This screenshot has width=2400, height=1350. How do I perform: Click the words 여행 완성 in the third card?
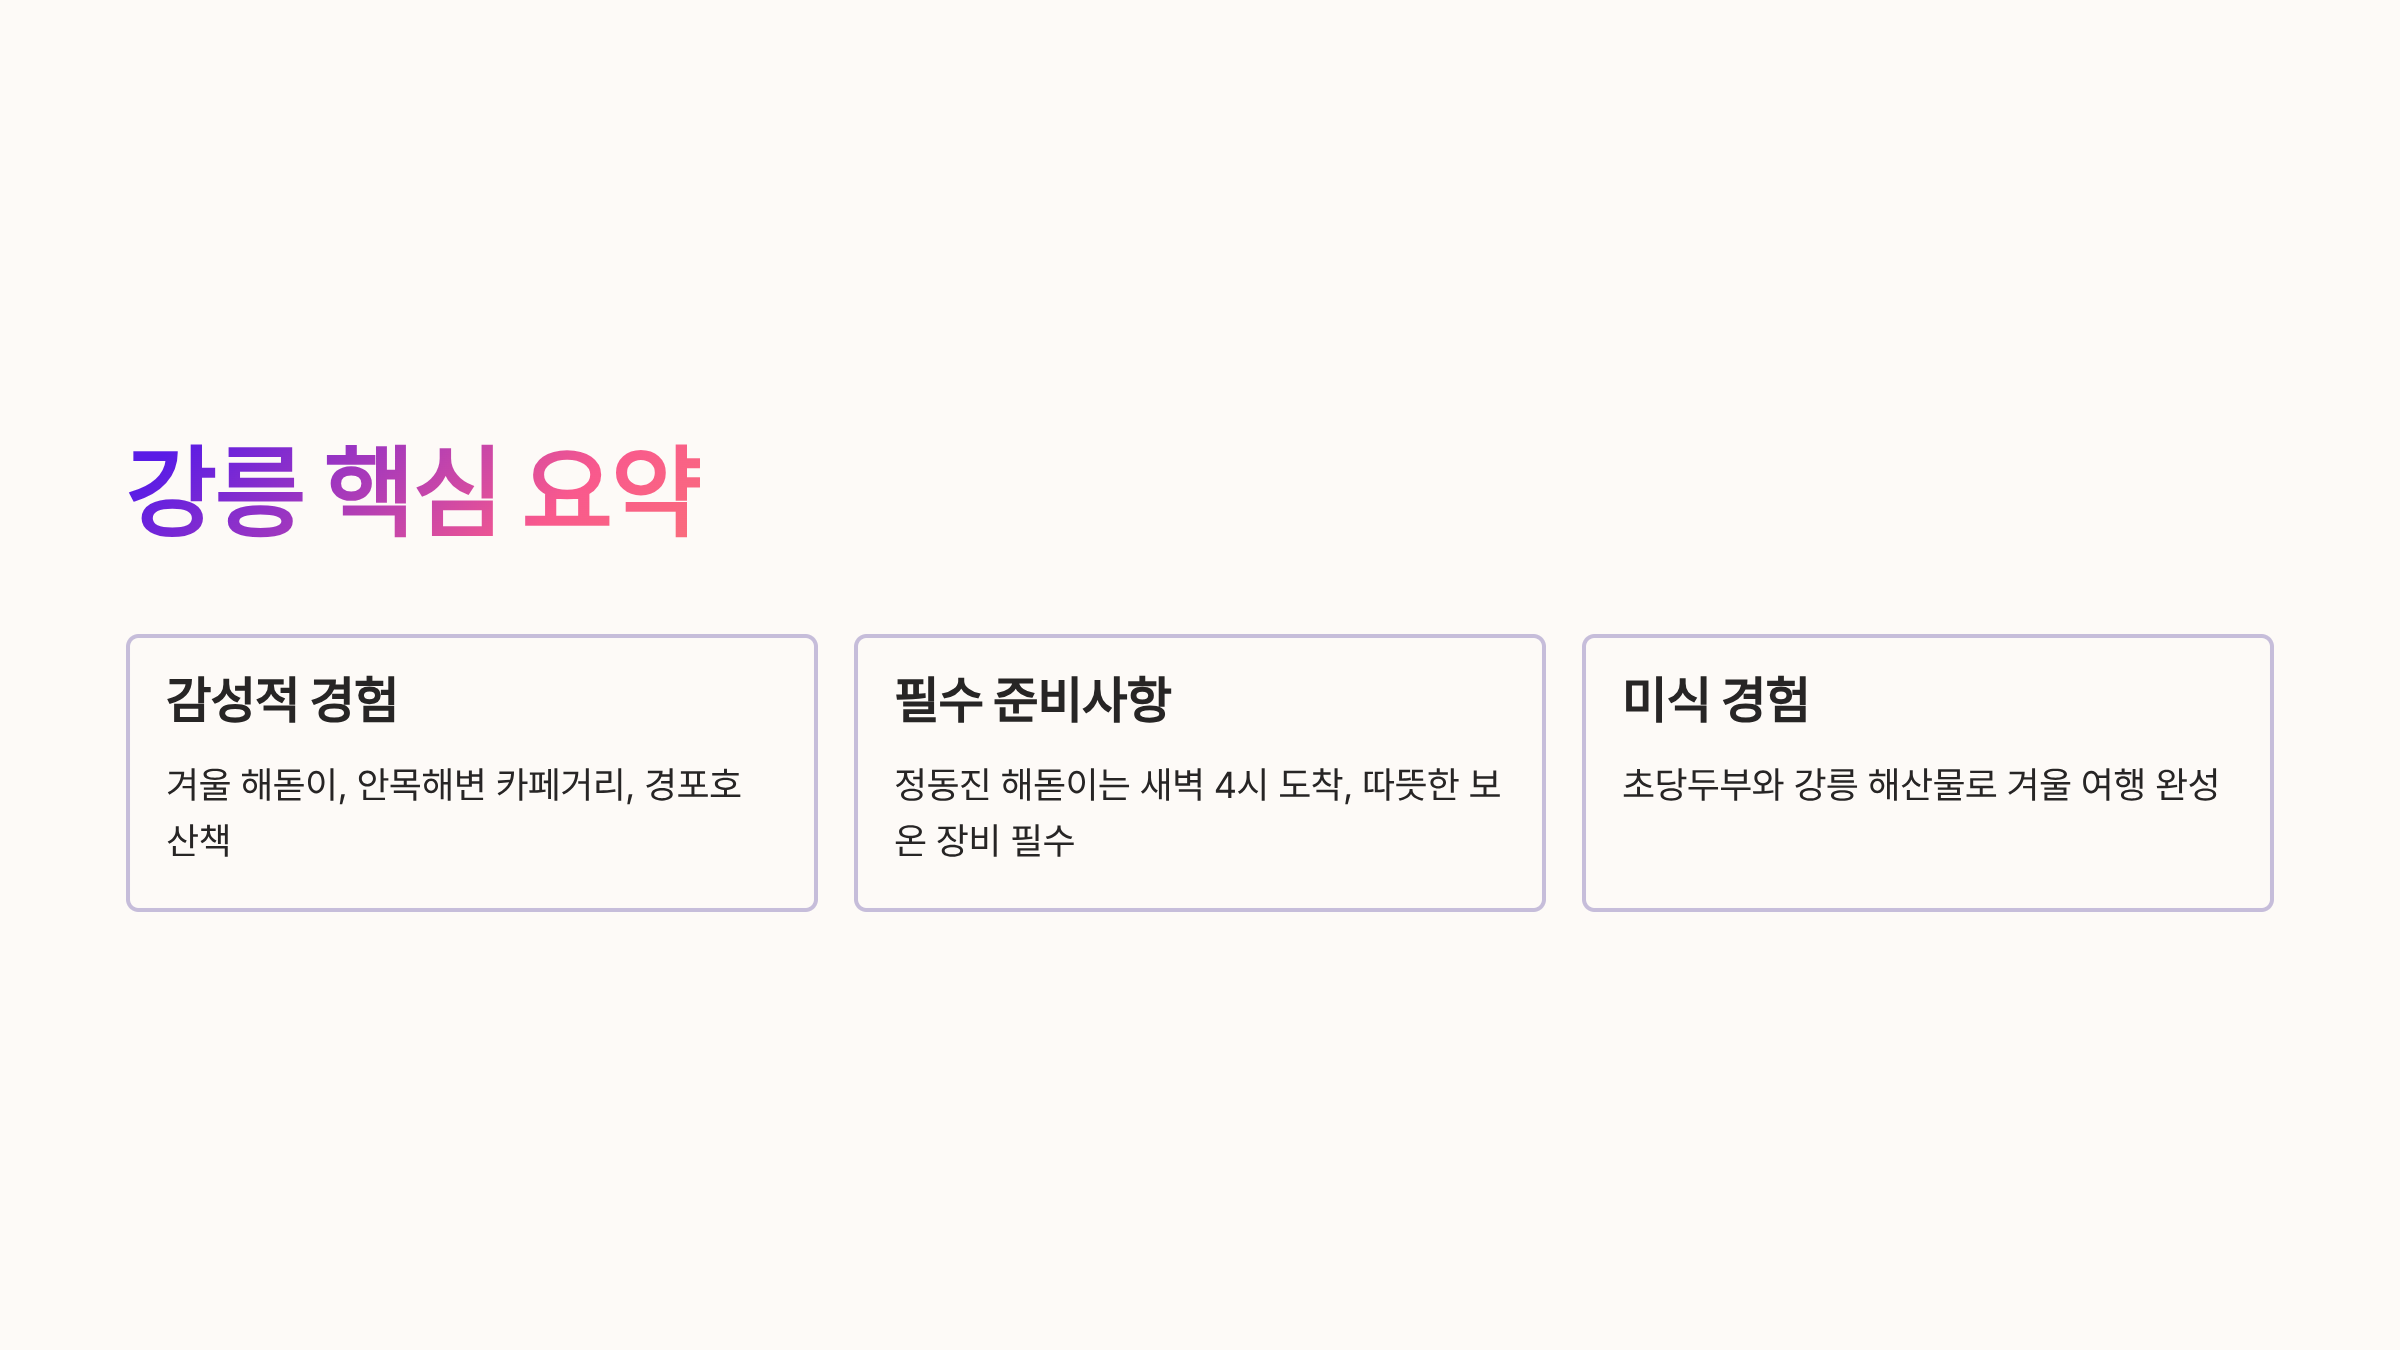point(2150,785)
